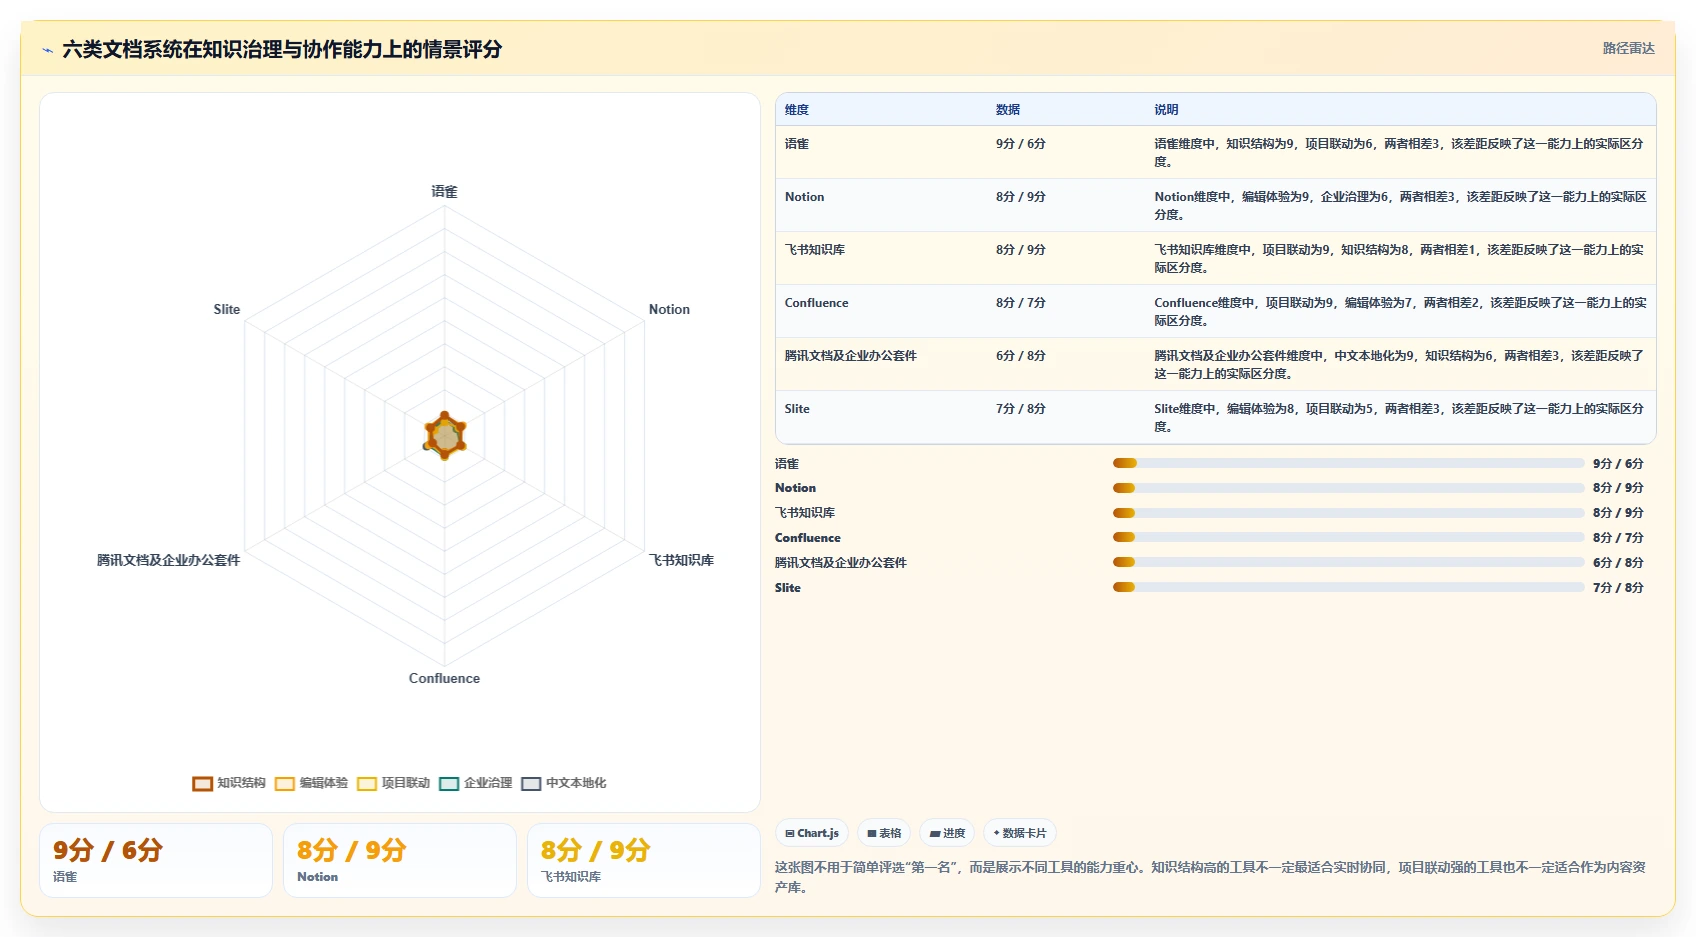Click the Notion cell in the table
1696x937 pixels.
(x=805, y=197)
